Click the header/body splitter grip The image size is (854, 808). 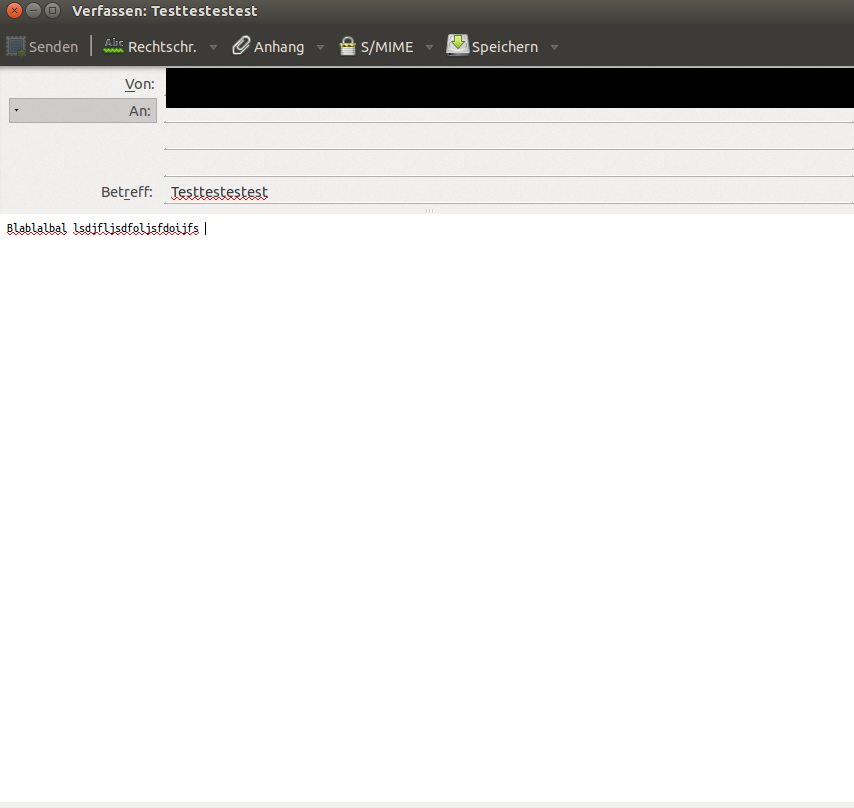point(429,211)
